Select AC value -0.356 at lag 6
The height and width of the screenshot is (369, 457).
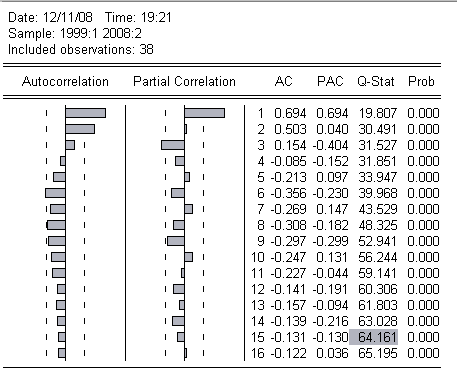click(288, 193)
